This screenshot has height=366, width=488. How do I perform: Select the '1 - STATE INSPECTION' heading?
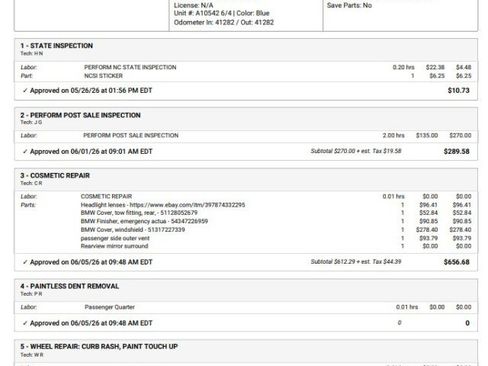pos(57,46)
